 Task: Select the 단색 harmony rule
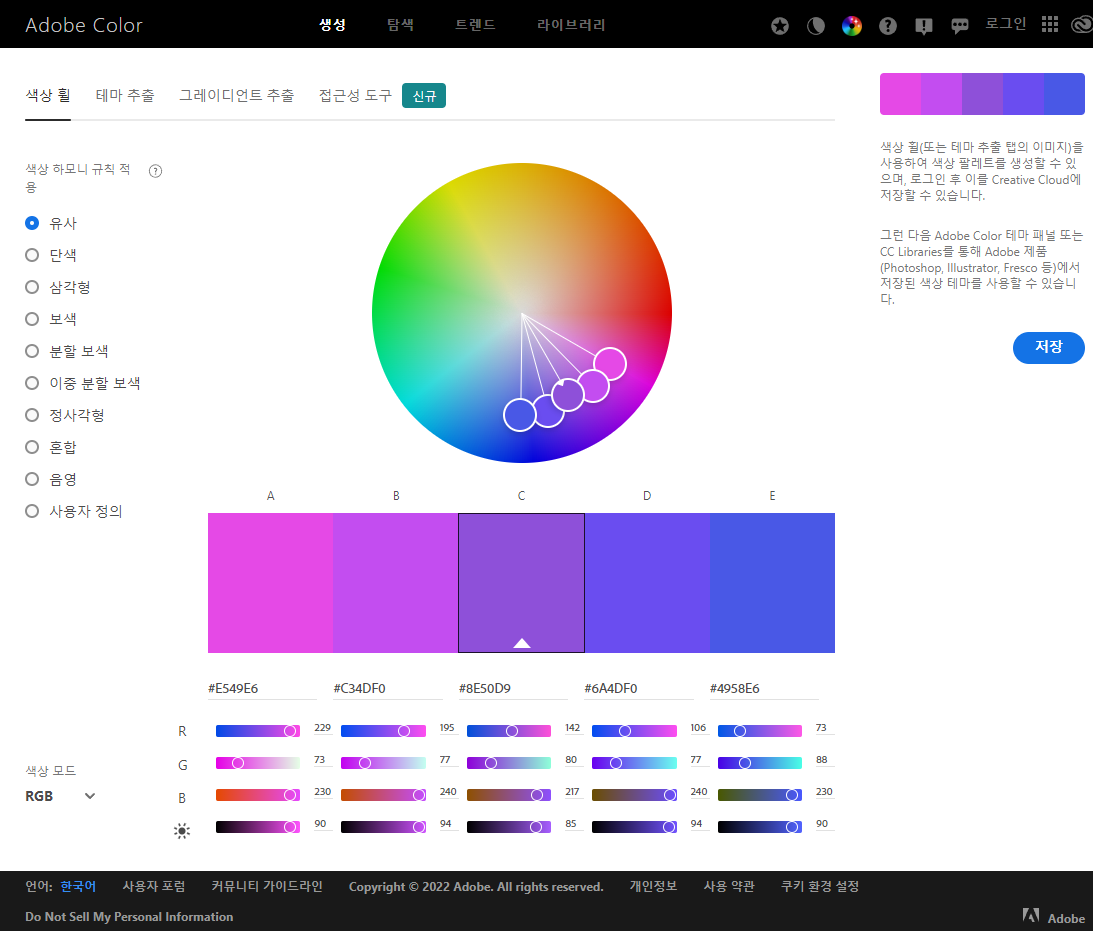32,255
